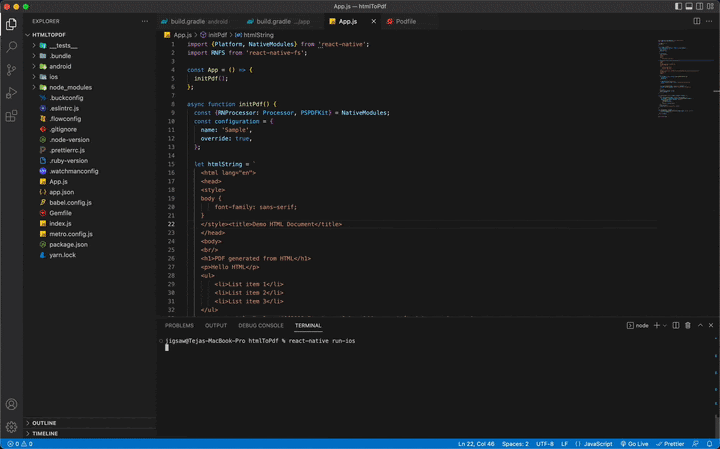Open the Search view icon

11,47
